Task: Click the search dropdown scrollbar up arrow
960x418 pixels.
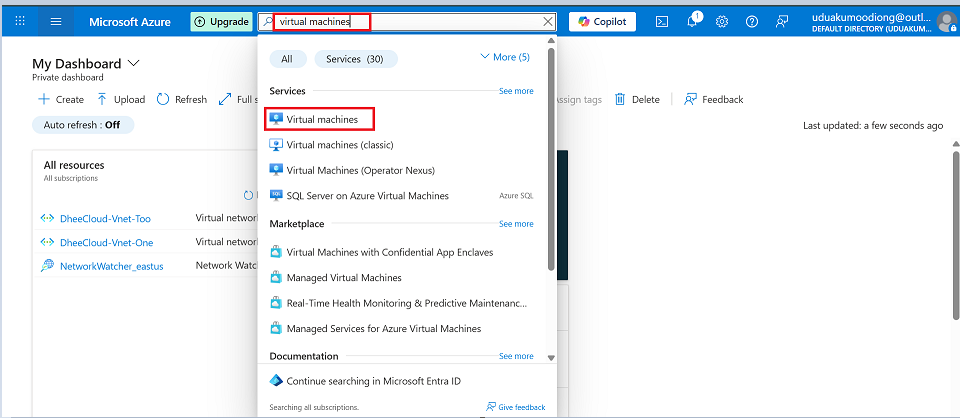Action: point(551,40)
